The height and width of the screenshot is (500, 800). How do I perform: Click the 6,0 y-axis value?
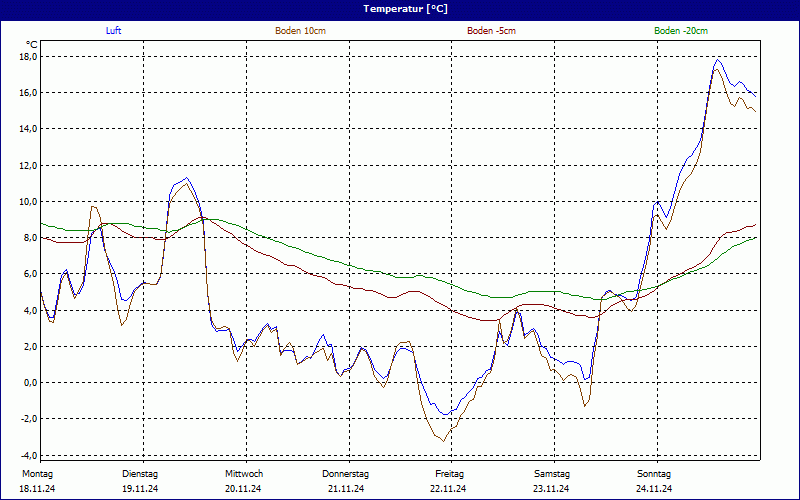click(x=31, y=274)
